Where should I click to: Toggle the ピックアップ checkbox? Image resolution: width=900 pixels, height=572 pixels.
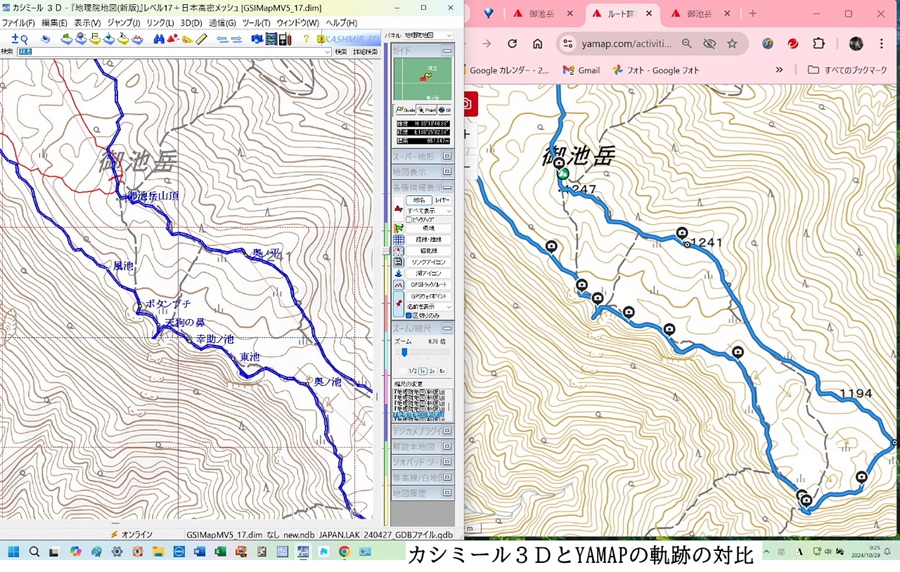(409, 219)
